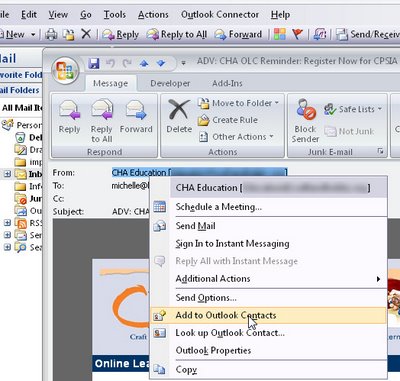The image size is (400, 381).
Task: Click the Move to Folder toolbar icon
Action: pyautogui.click(x=69, y=34)
